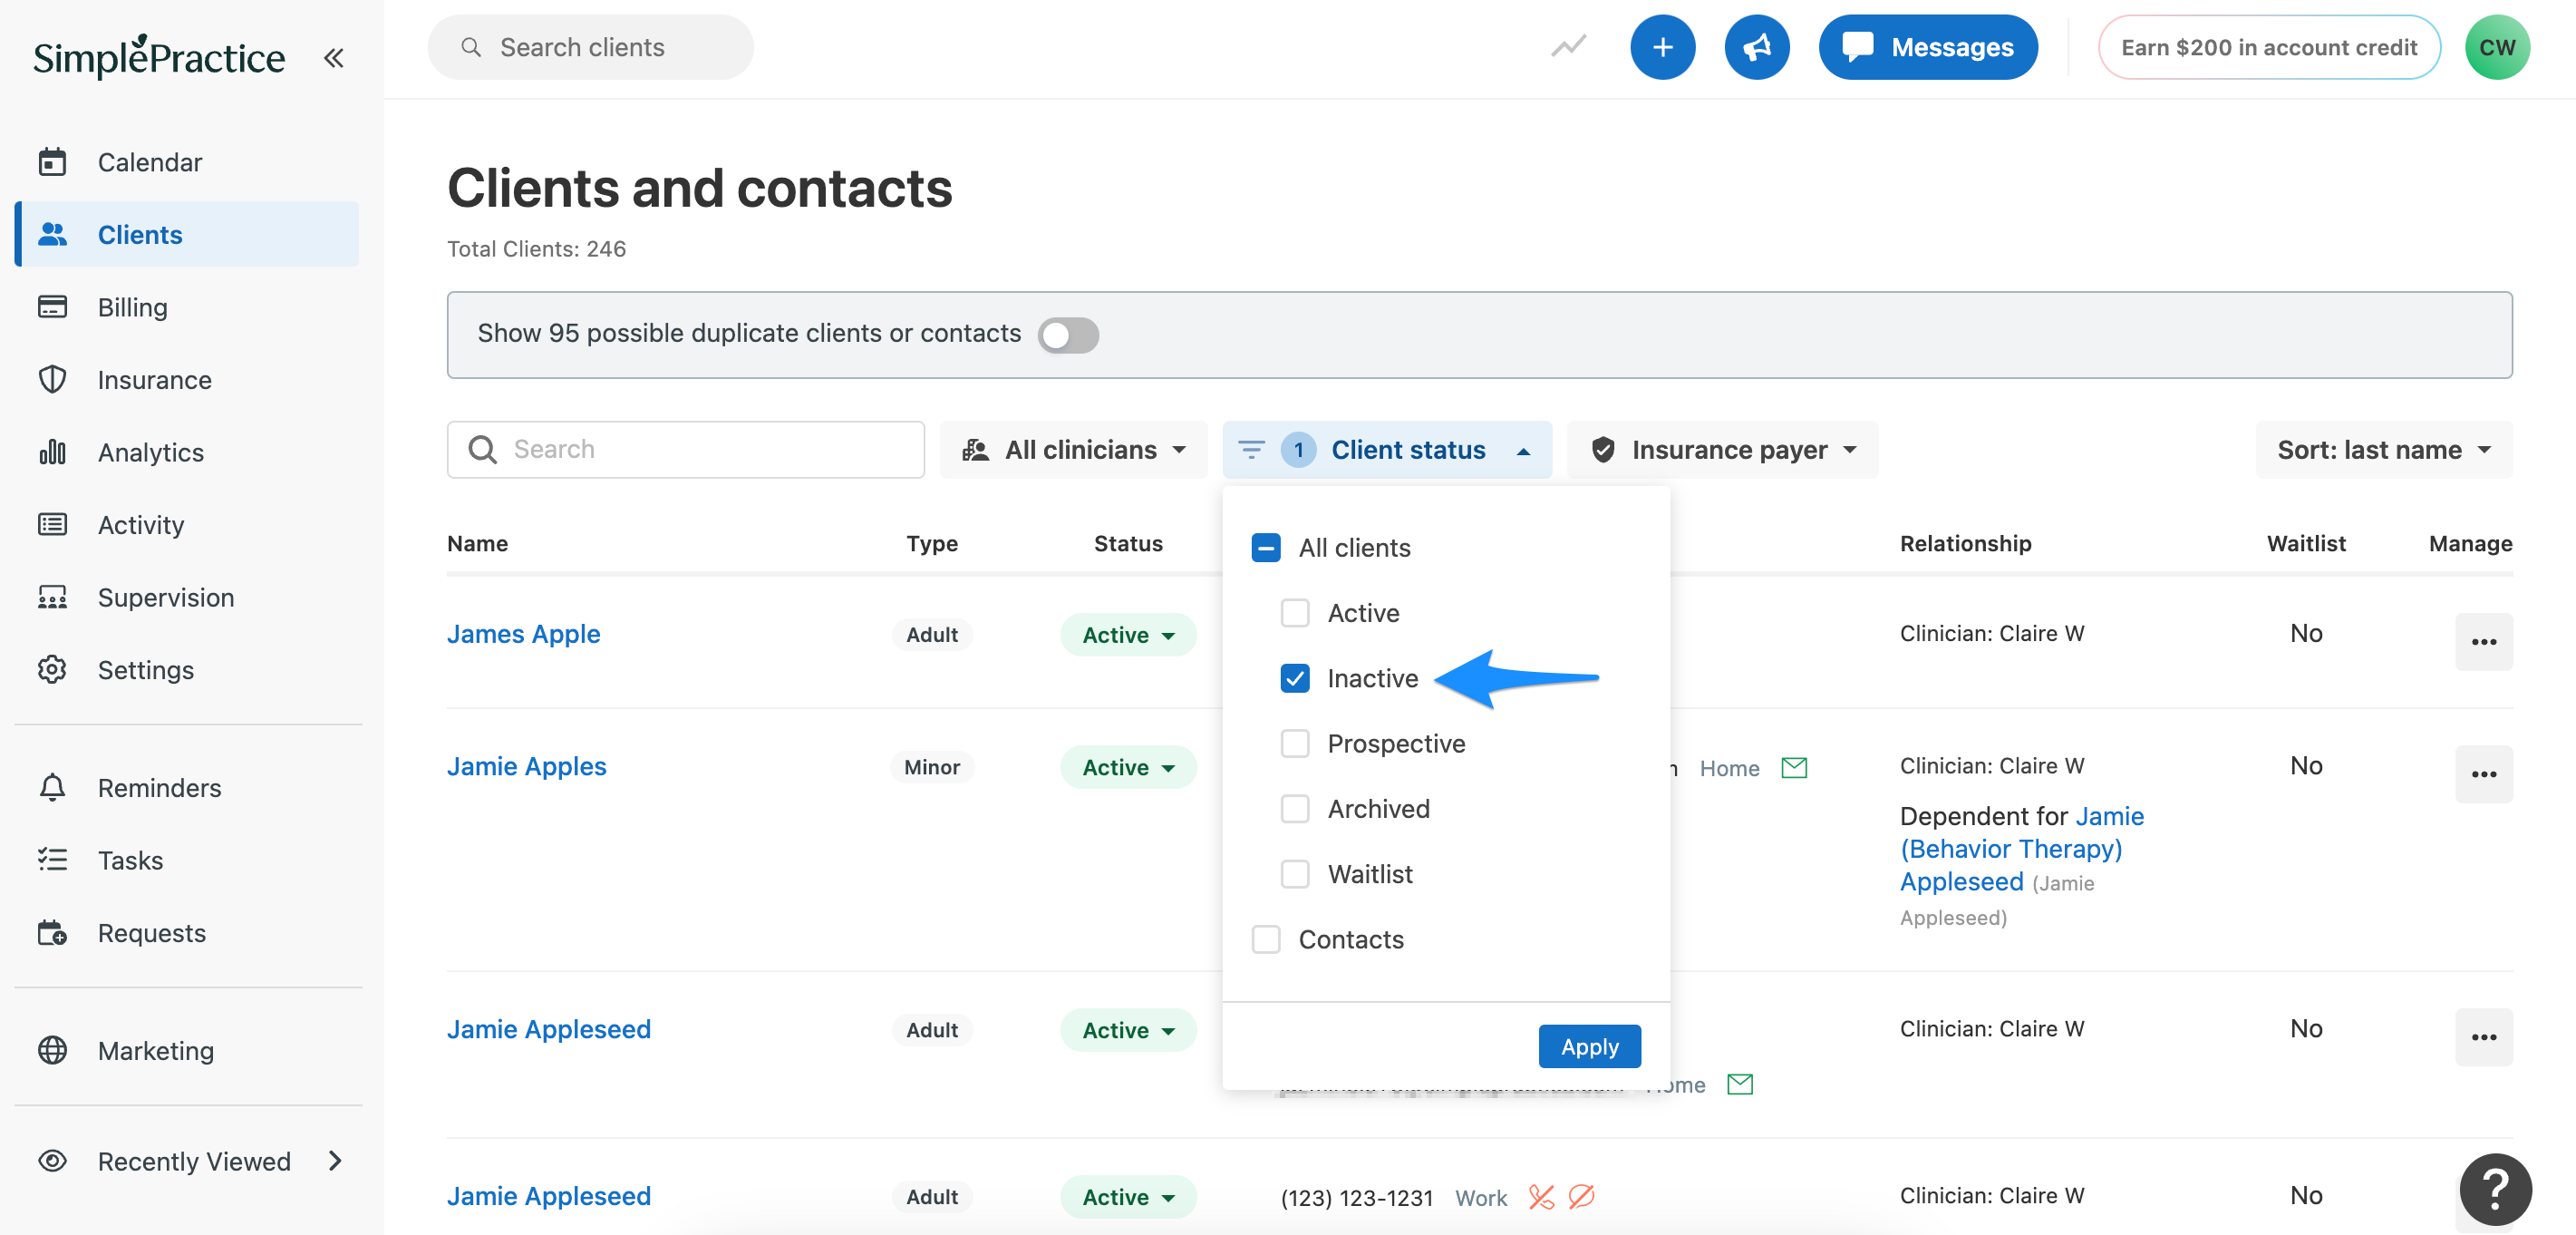Open Requests in sidebar

click(187, 933)
